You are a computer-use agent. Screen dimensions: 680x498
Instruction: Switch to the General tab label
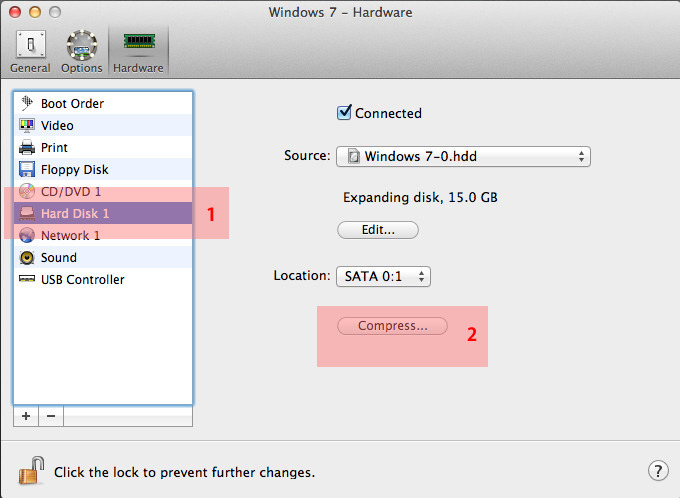(30, 68)
